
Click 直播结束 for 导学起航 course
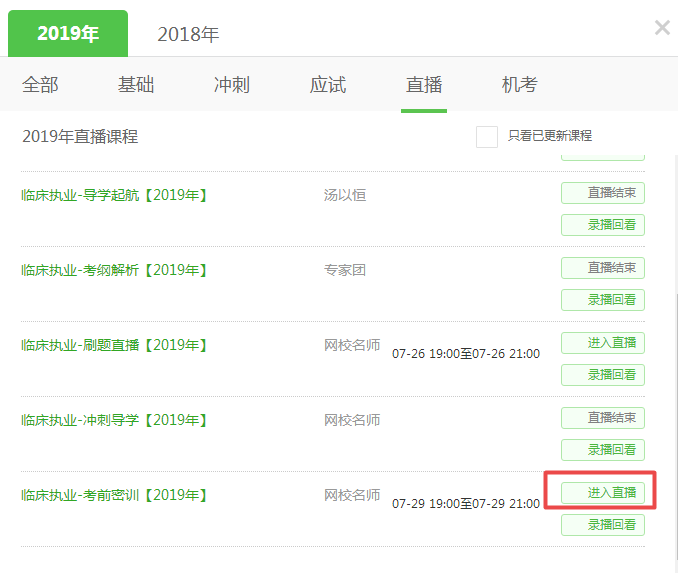[x=603, y=193]
